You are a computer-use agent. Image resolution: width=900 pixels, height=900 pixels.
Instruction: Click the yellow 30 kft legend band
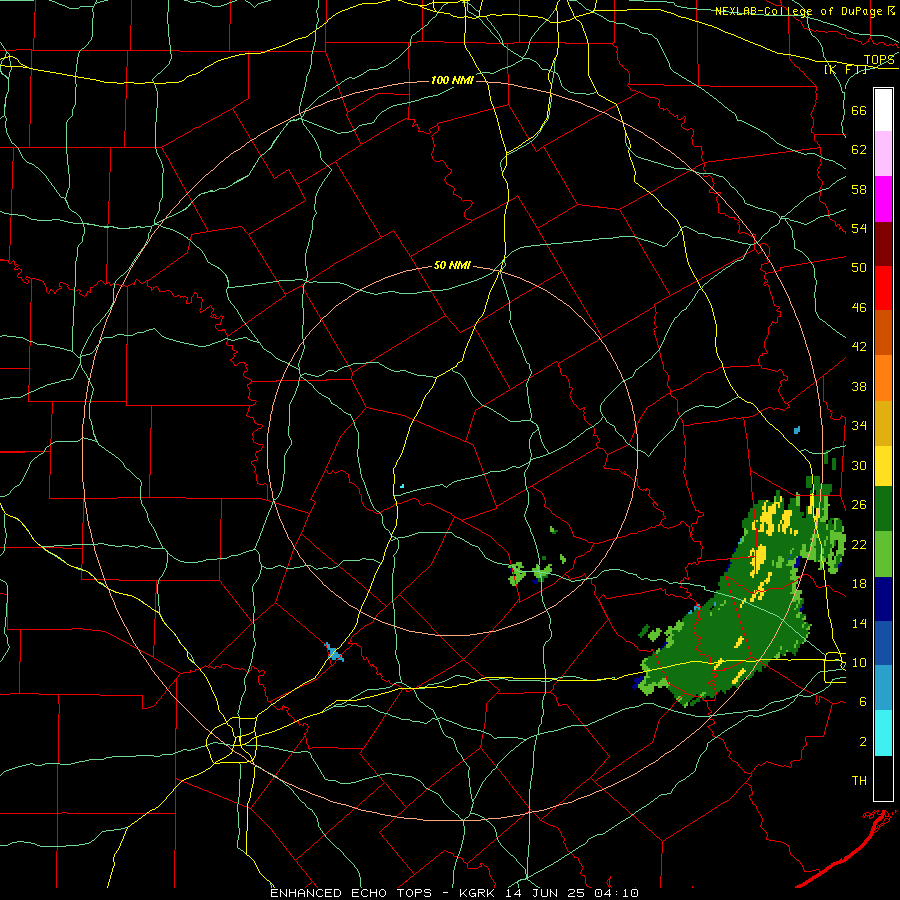coord(883,466)
